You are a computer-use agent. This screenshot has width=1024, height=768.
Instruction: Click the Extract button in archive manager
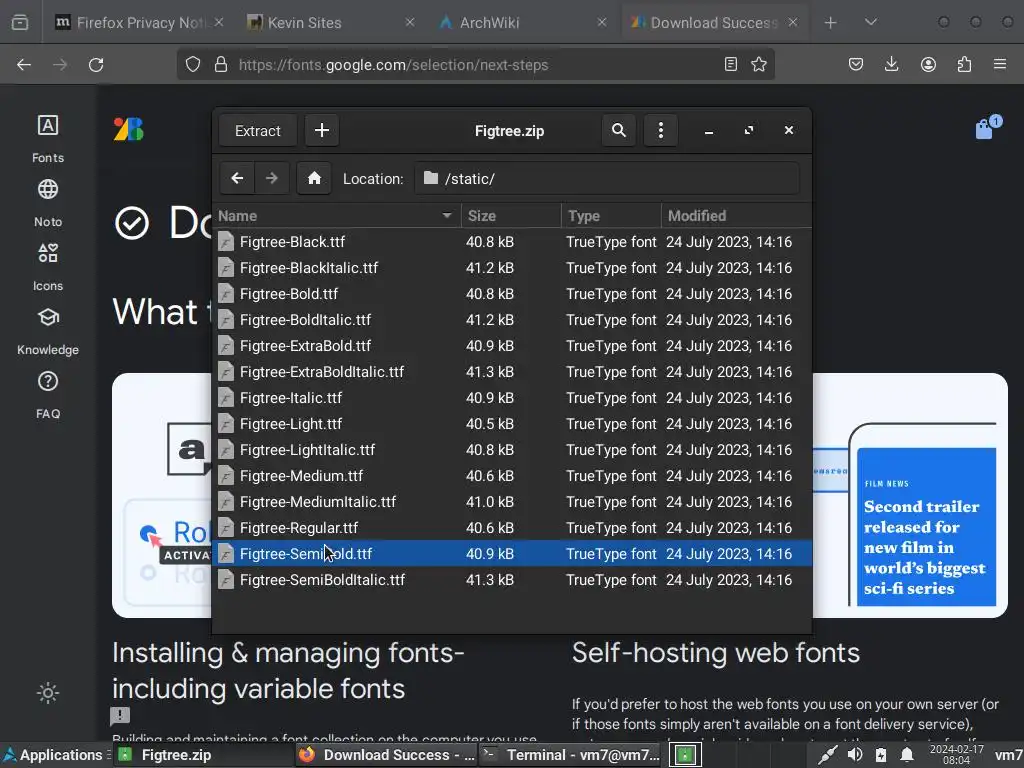point(257,131)
